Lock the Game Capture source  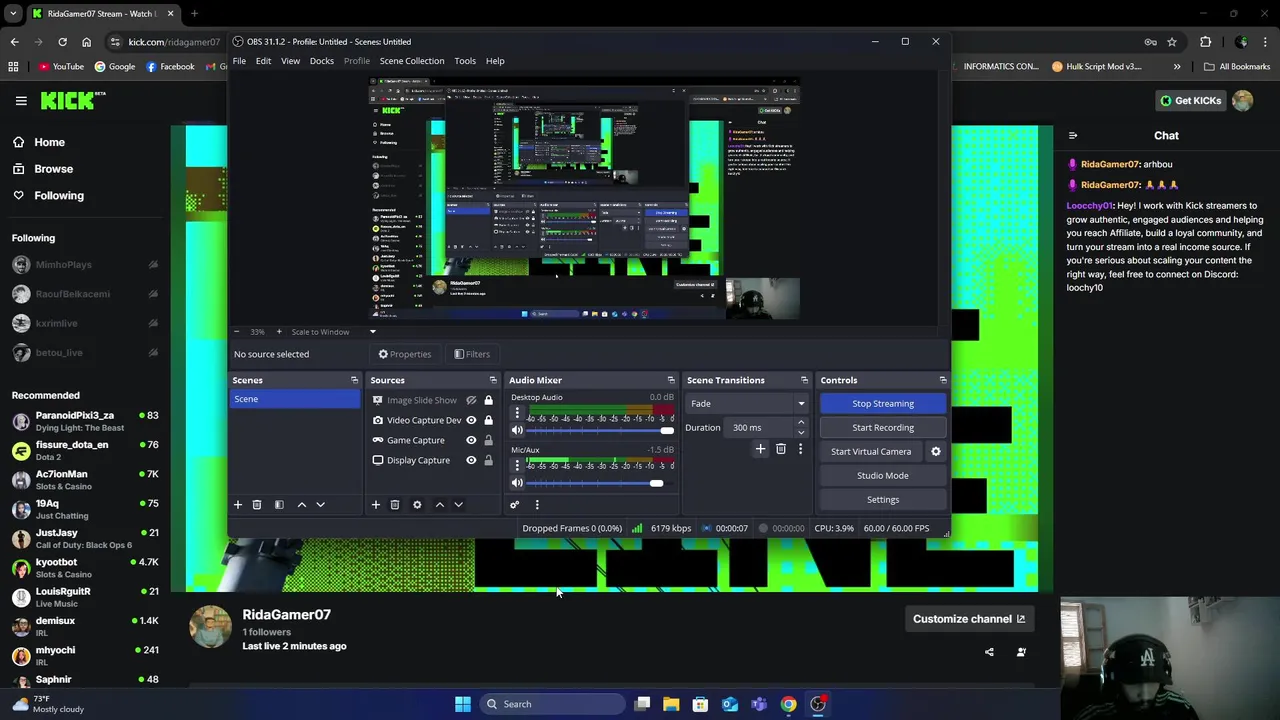[488, 440]
